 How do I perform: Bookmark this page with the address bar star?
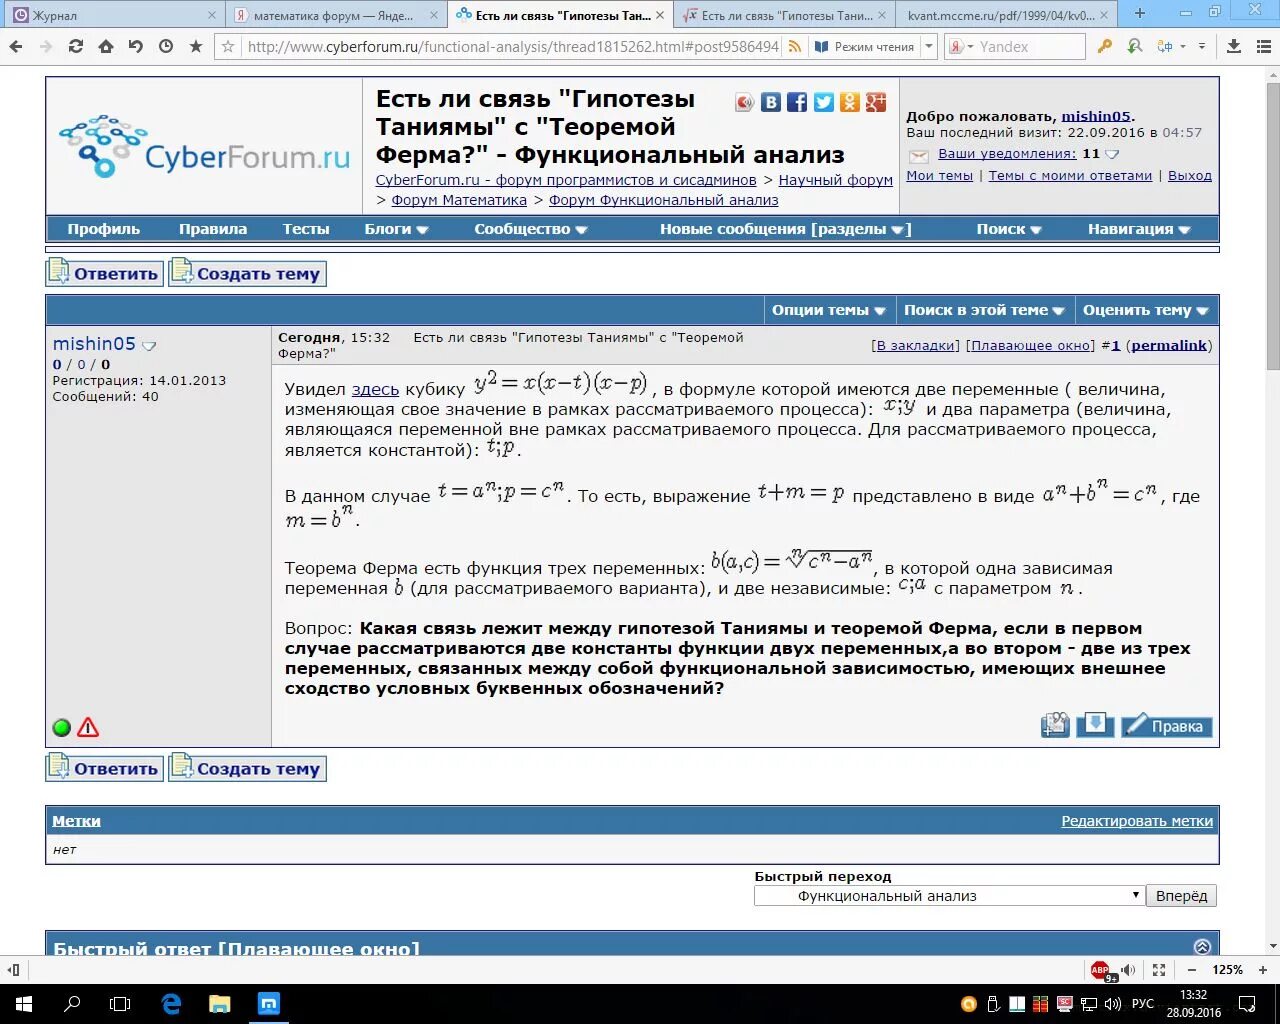coord(228,47)
